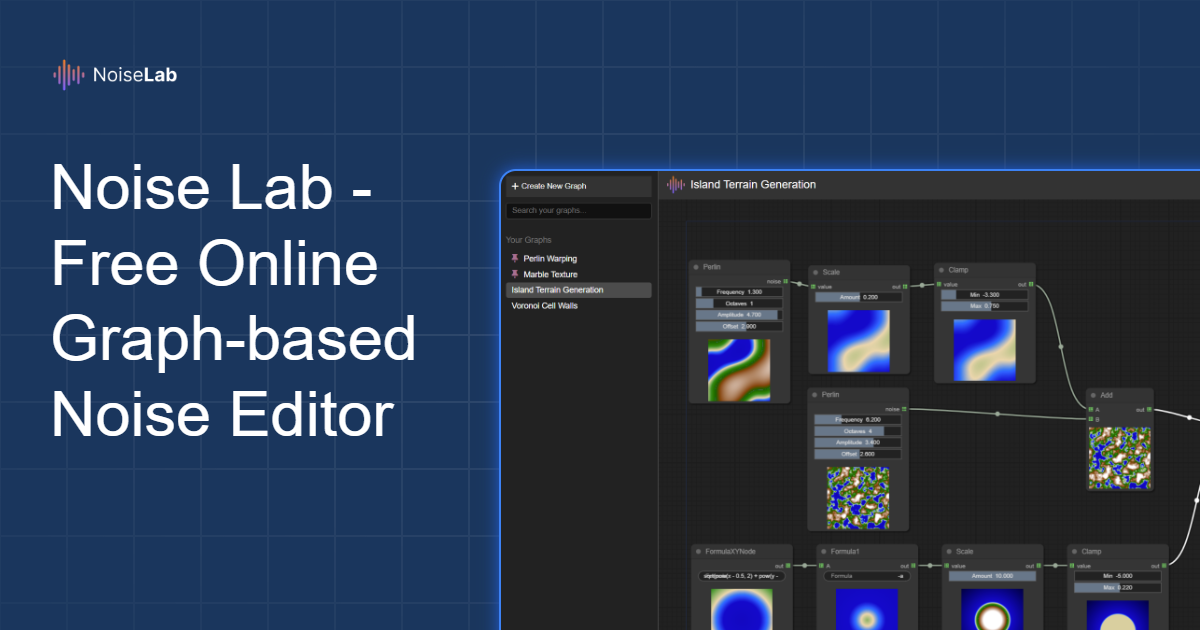Screen dimensions: 1200x630
Task: Adjust the Max 0.220 slider in Clamp
Action: [x=1118, y=588]
